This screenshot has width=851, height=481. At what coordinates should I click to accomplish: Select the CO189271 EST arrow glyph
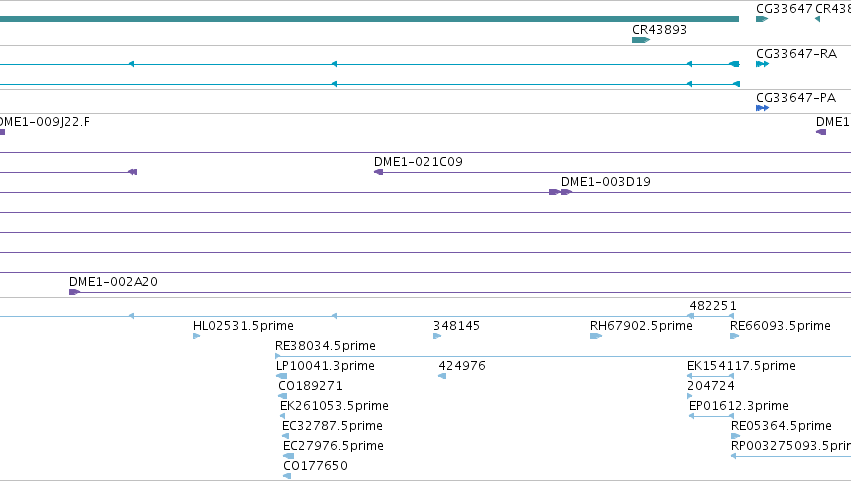coord(282,396)
